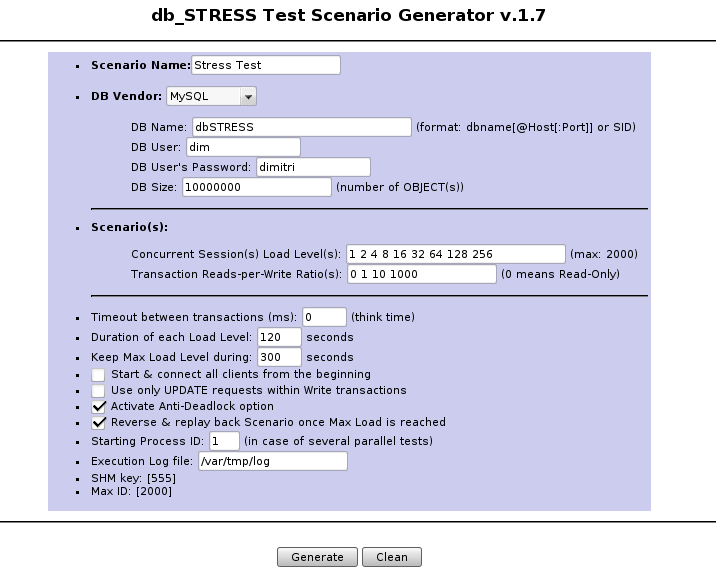
Task: Click into the DB User field
Action: pyautogui.click(x=243, y=147)
